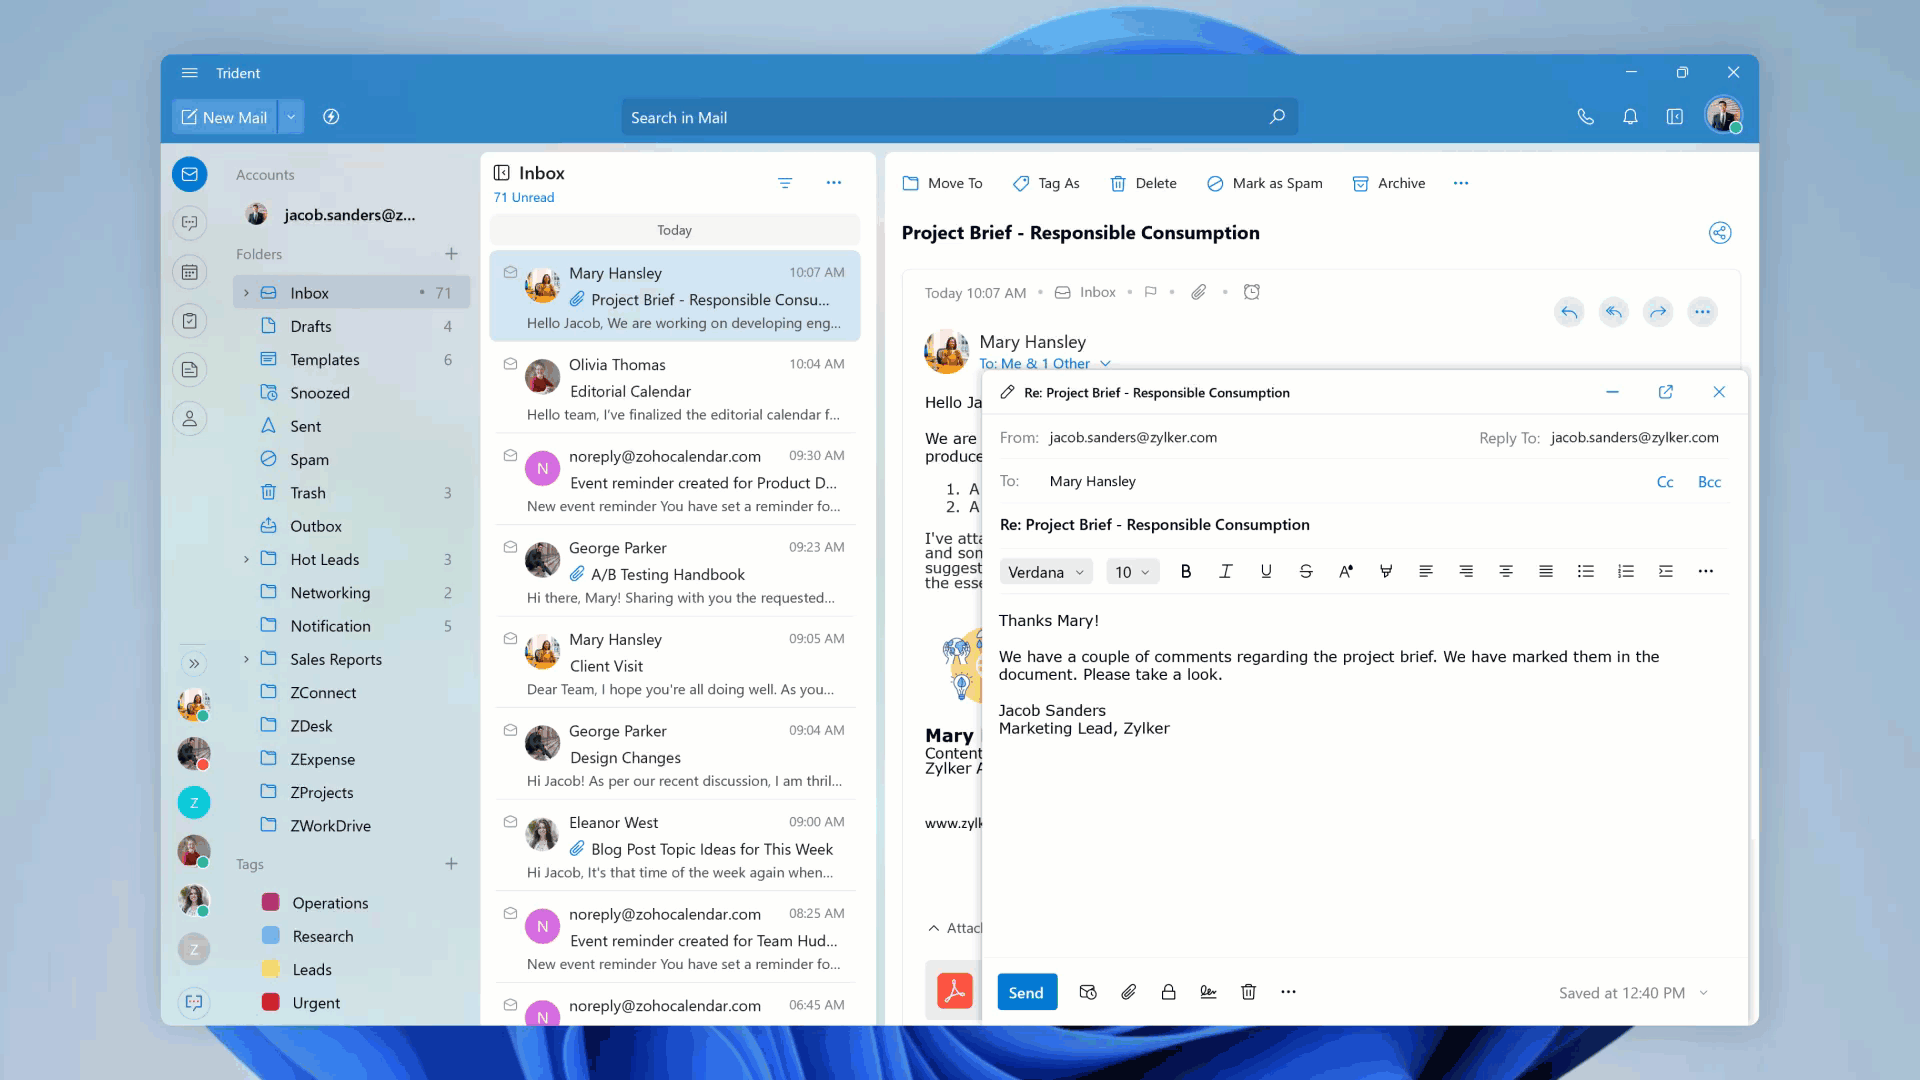Select the Urgent red tag swatch
The width and height of the screenshot is (1920, 1080).
[x=270, y=1002]
